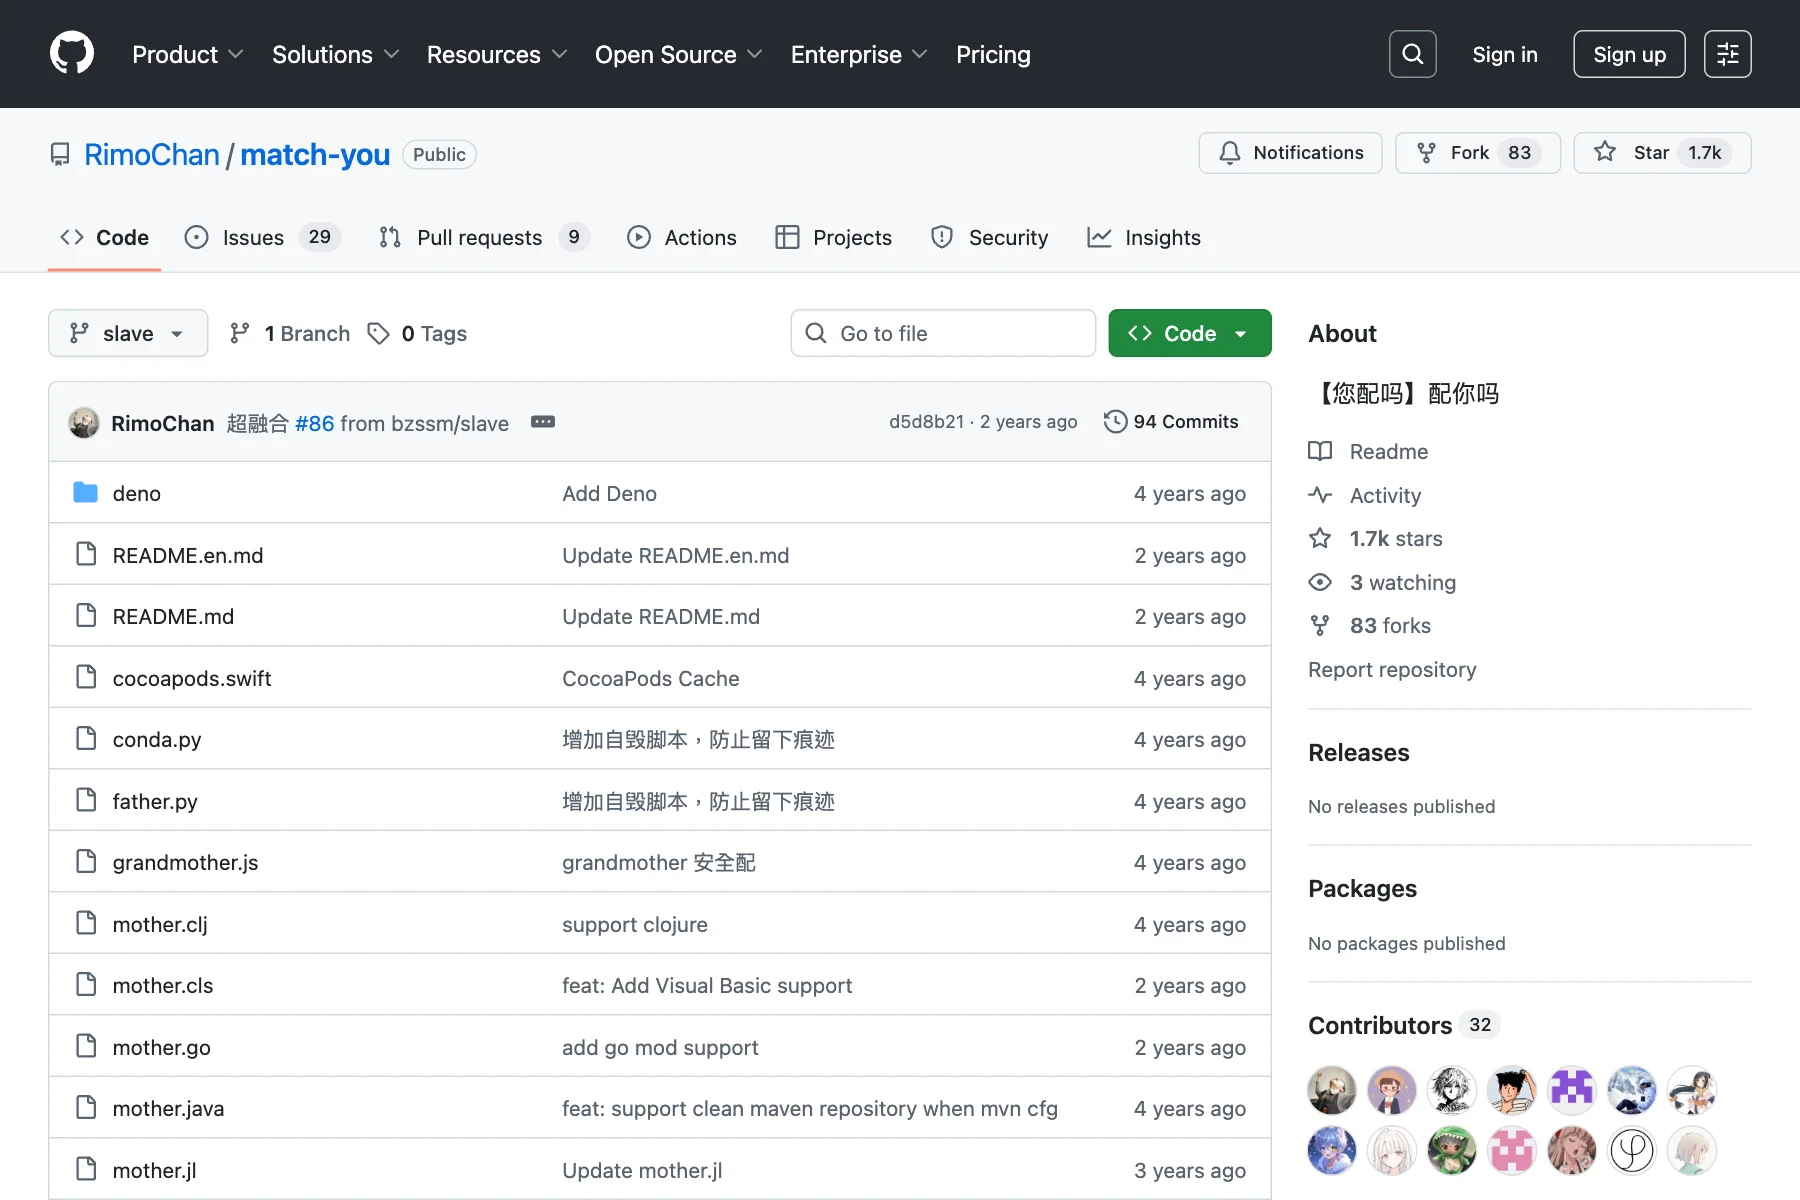View the 94 Commits history
The height and width of the screenshot is (1200, 1800).
tap(1171, 422)
